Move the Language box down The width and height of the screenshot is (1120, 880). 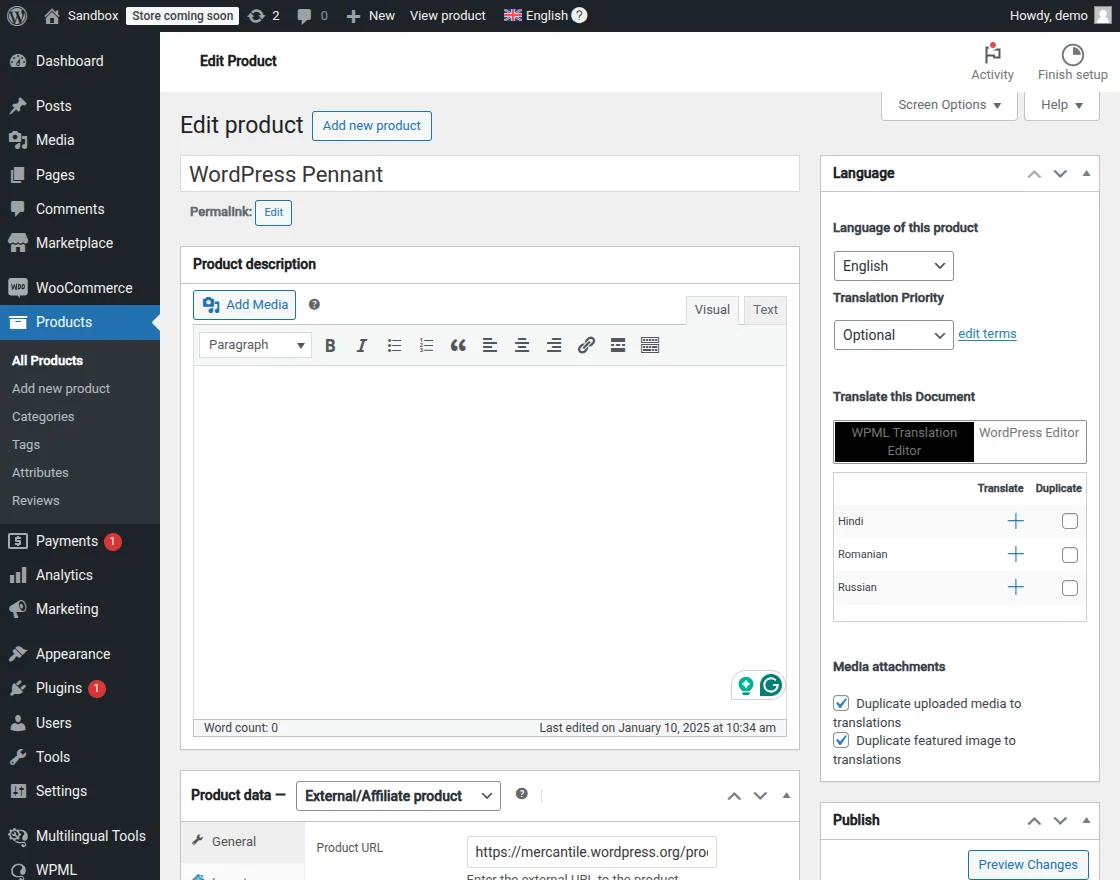[1060, 174]
